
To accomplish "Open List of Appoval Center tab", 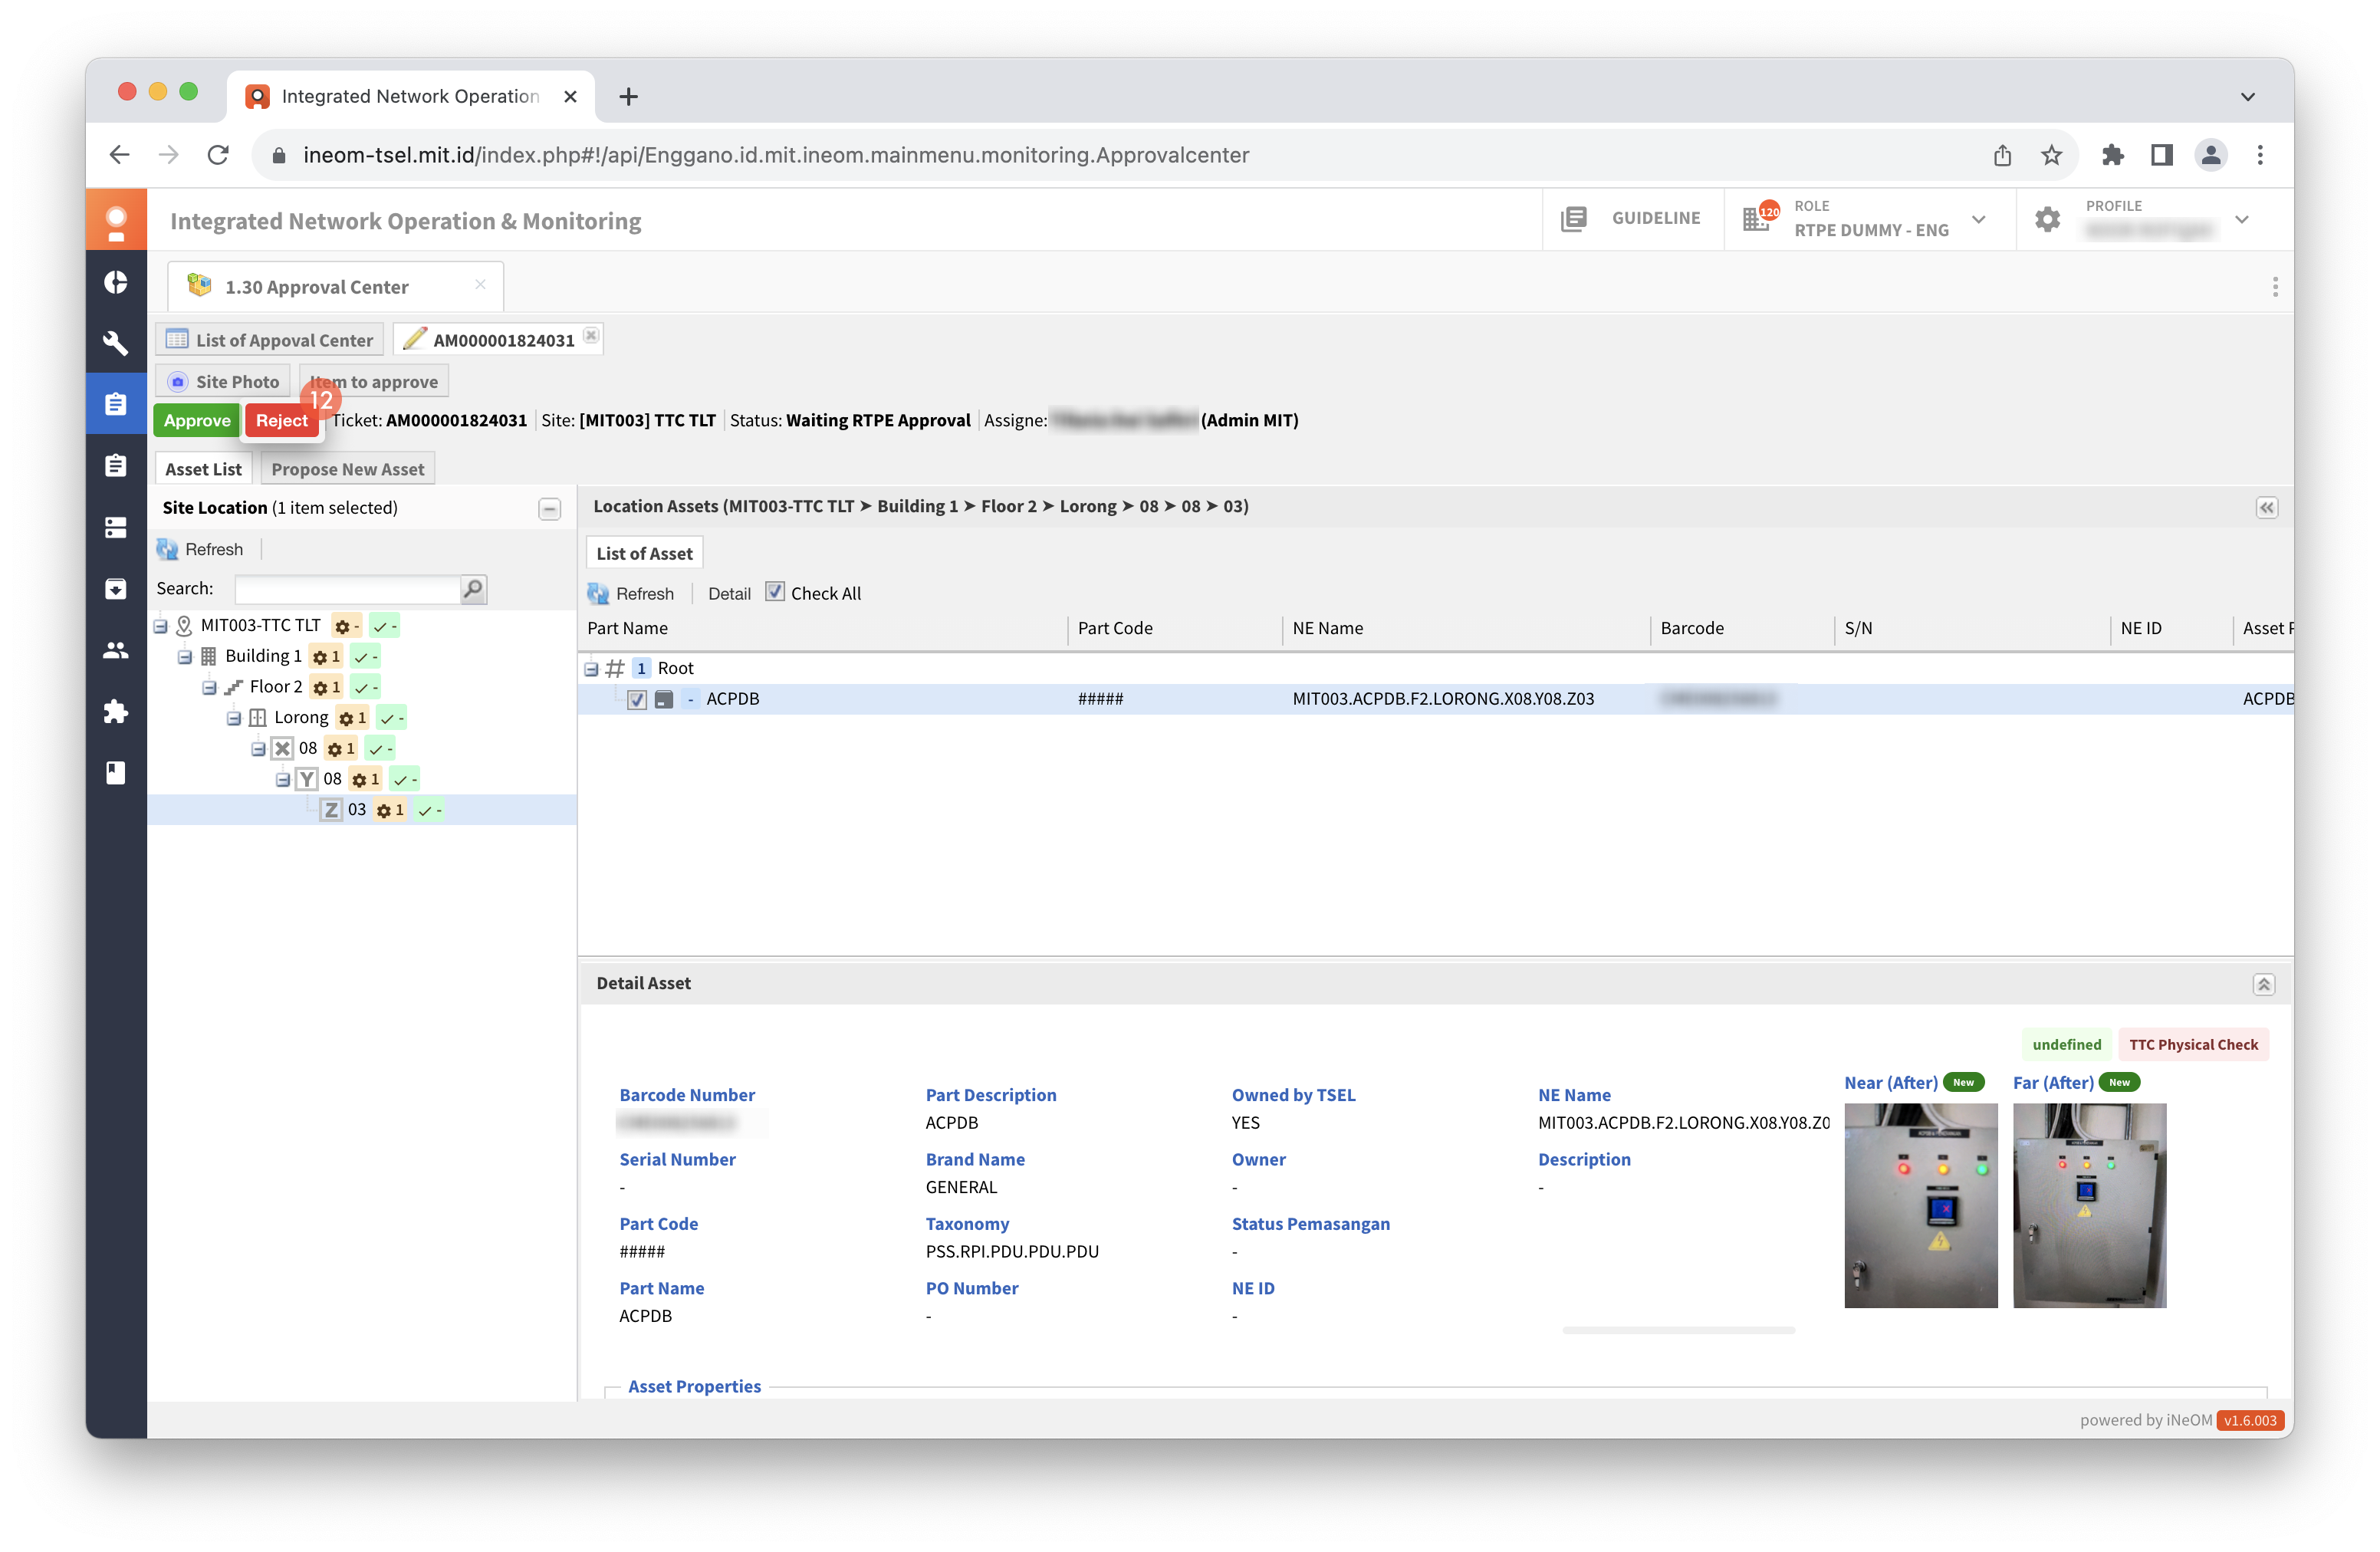I will click(x=270, y=340).
